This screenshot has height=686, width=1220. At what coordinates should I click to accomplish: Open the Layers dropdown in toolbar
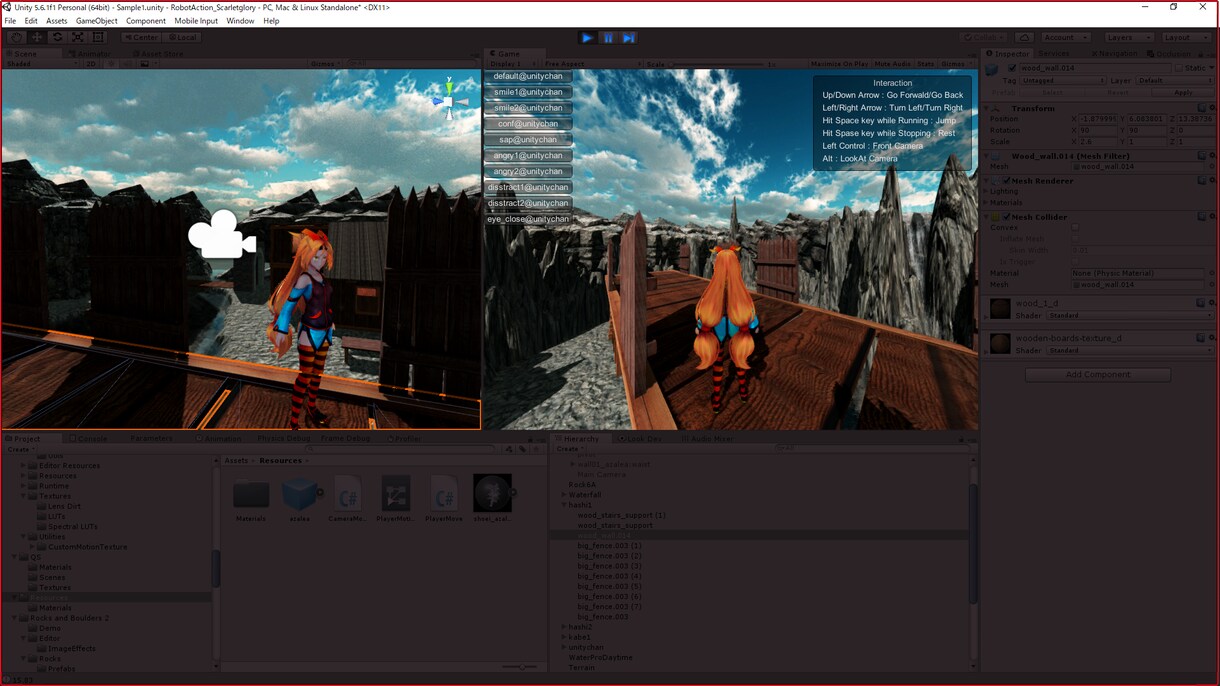(1127, 37)
